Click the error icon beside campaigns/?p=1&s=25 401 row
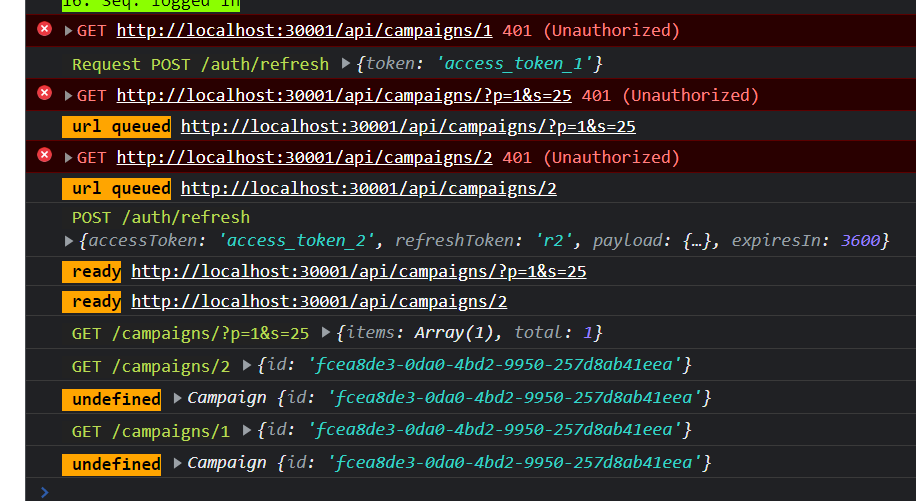 click(44, 93)
